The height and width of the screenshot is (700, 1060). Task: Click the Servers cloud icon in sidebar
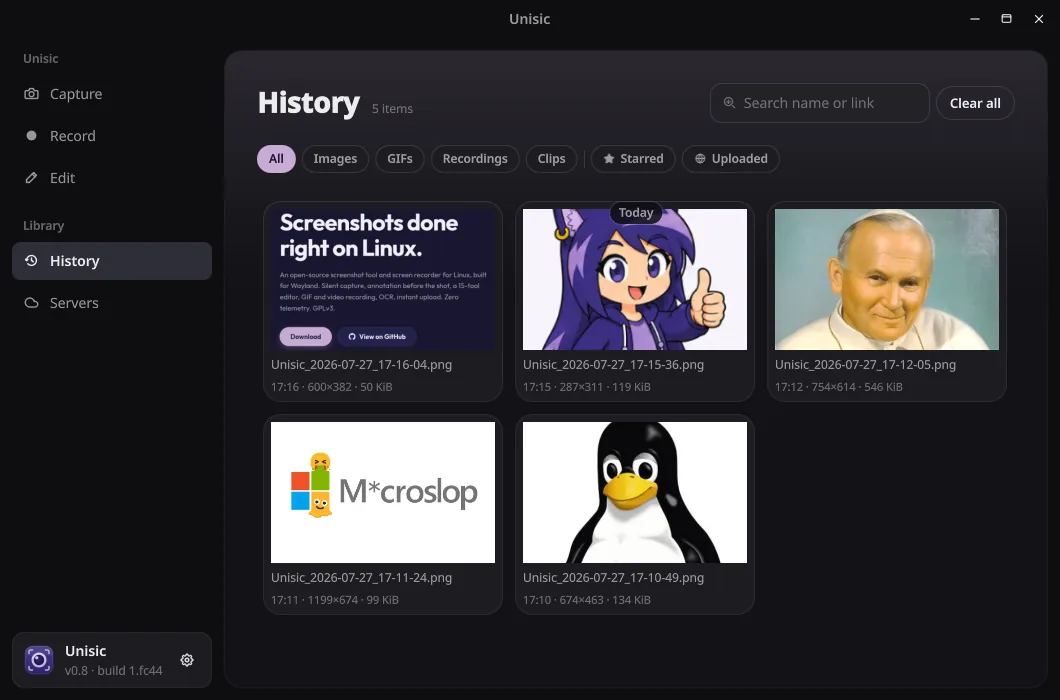tap(31, 302)
